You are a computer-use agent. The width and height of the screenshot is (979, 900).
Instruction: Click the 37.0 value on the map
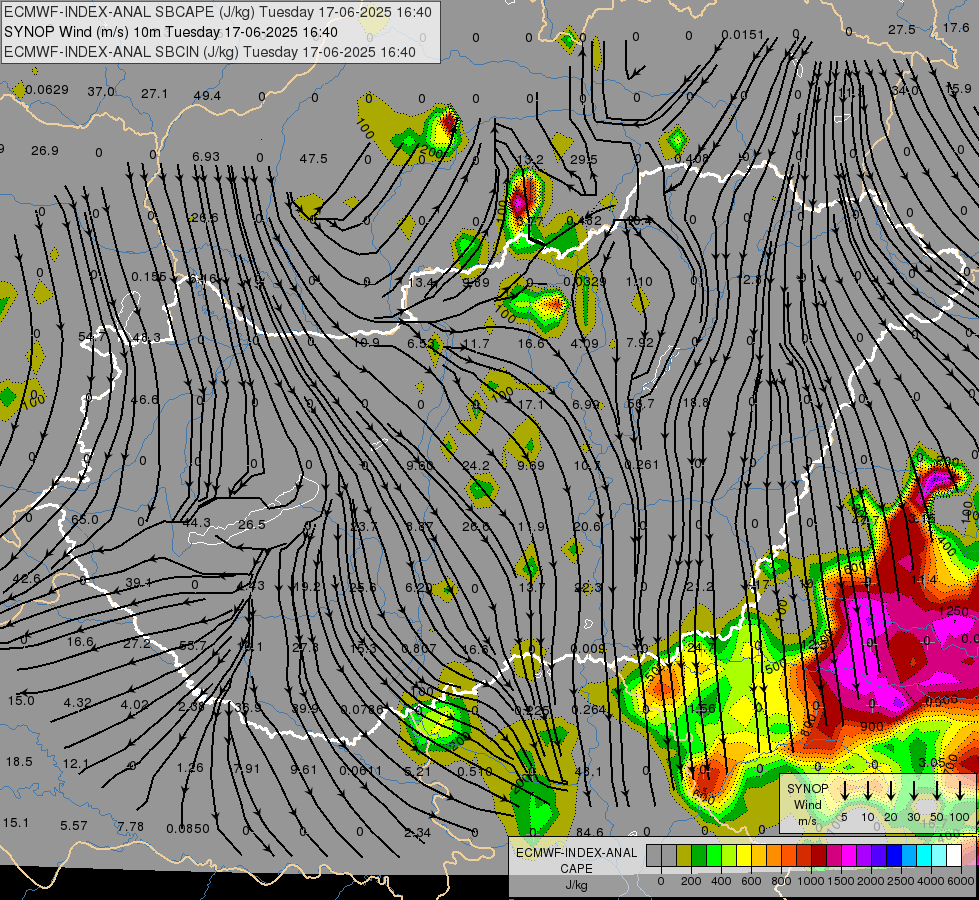[101, 92]
